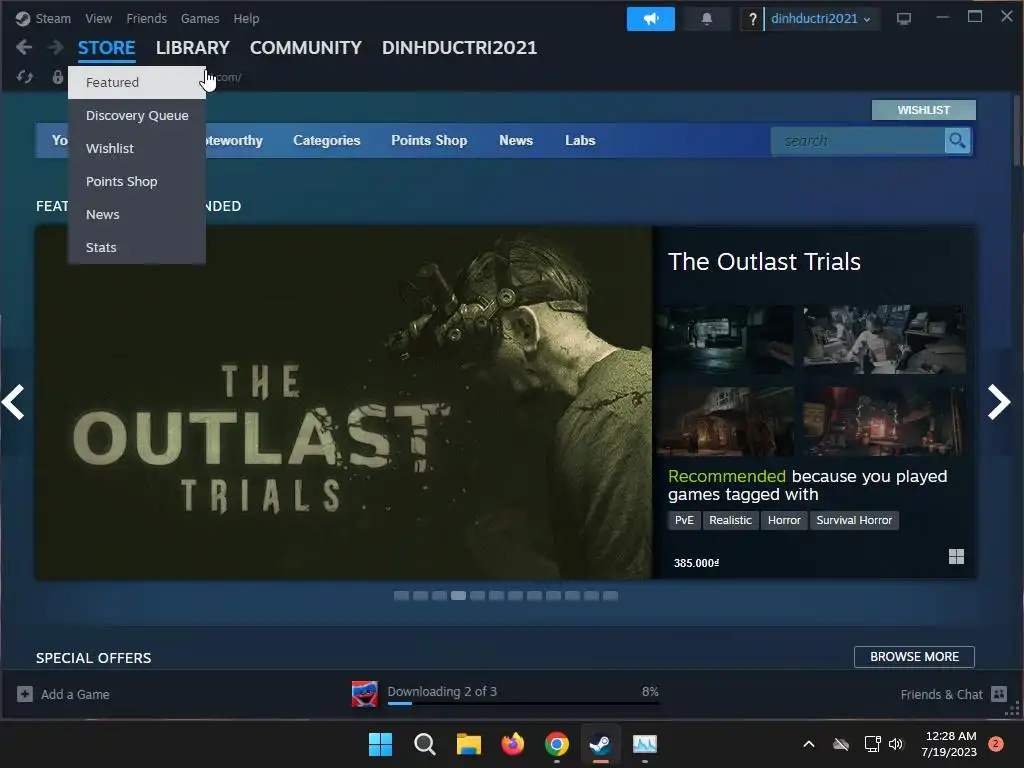Click the downloading game thumbnail icon
The width and height of the screenshot is (1024, 768).
coord(364,694)
